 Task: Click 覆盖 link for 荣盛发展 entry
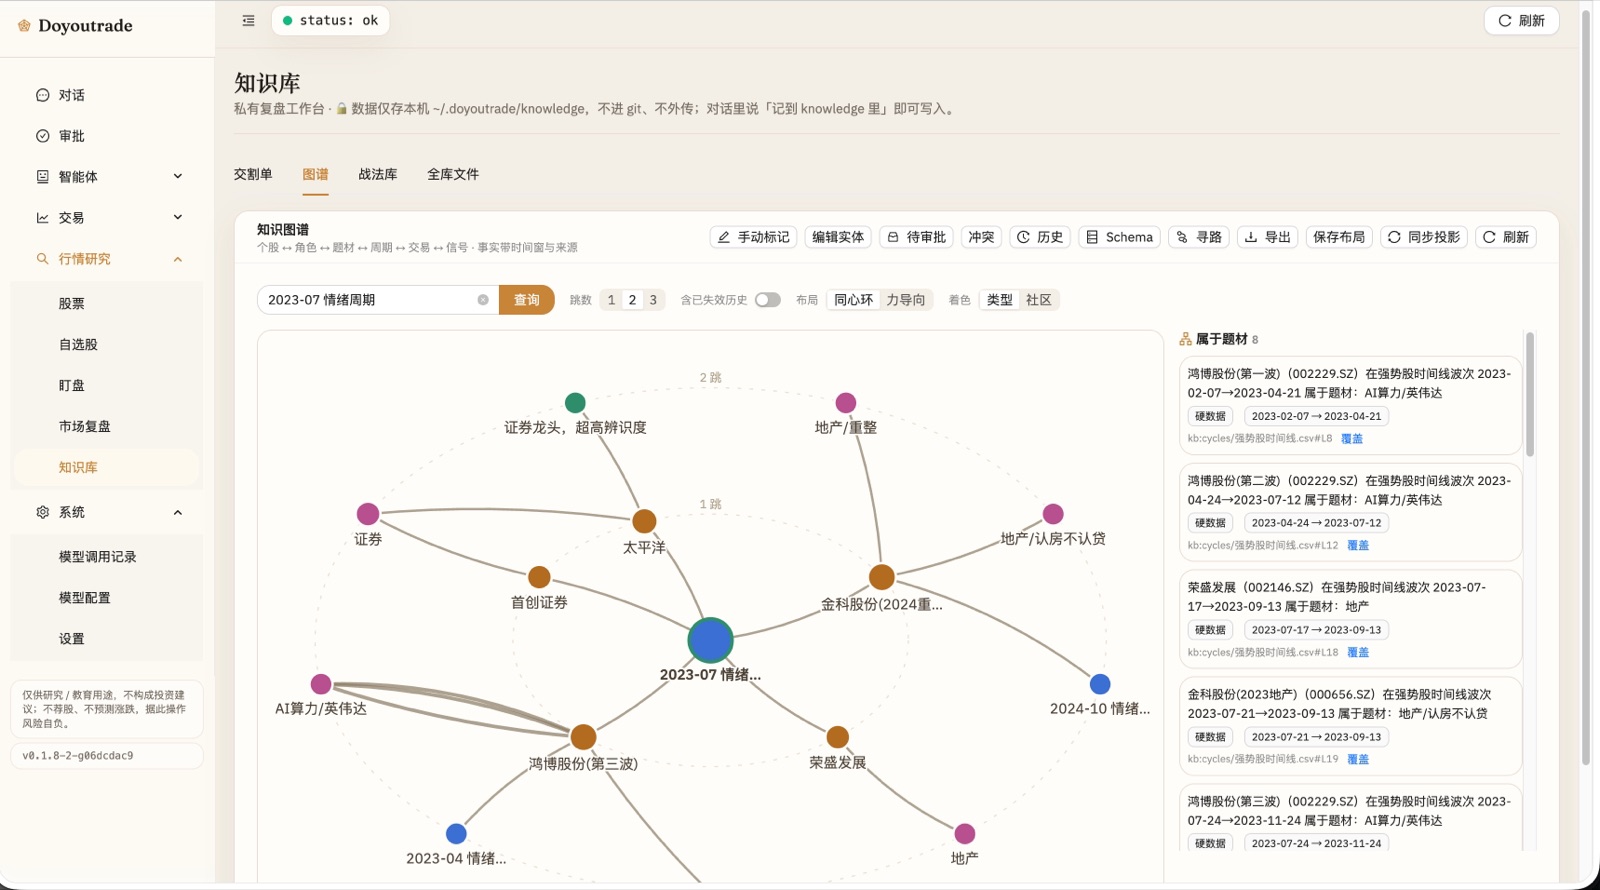(1358, 653)
